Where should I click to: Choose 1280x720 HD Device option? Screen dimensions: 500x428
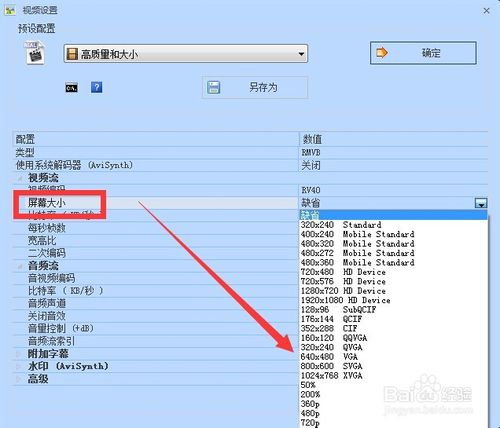click(393, 291)
